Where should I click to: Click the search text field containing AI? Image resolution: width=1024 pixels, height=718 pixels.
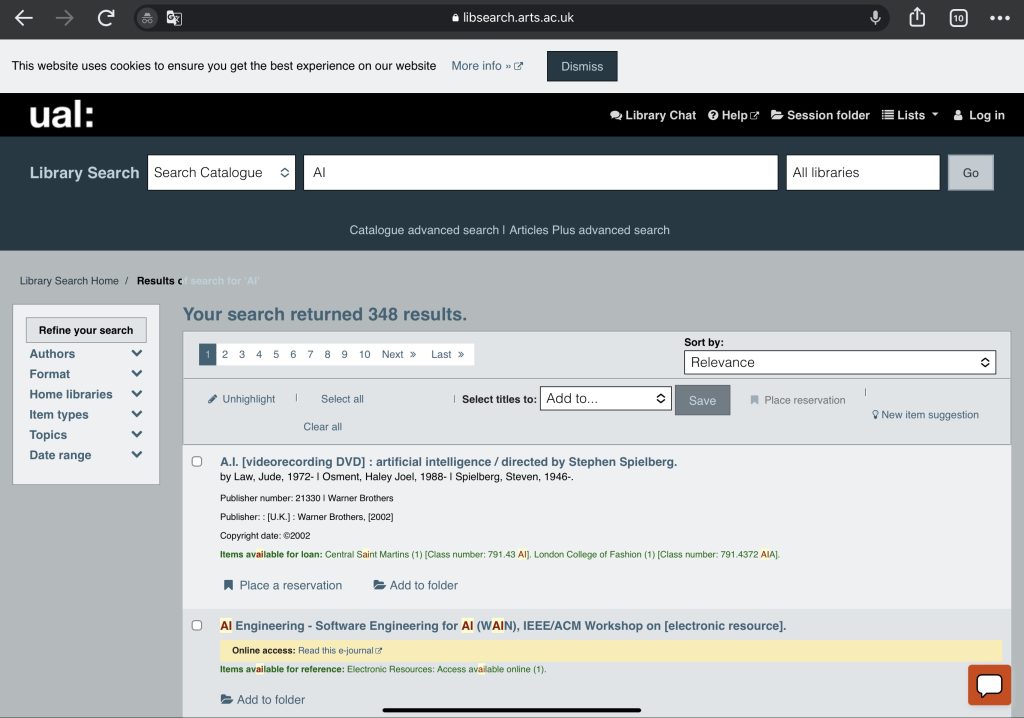coord(540,172)
